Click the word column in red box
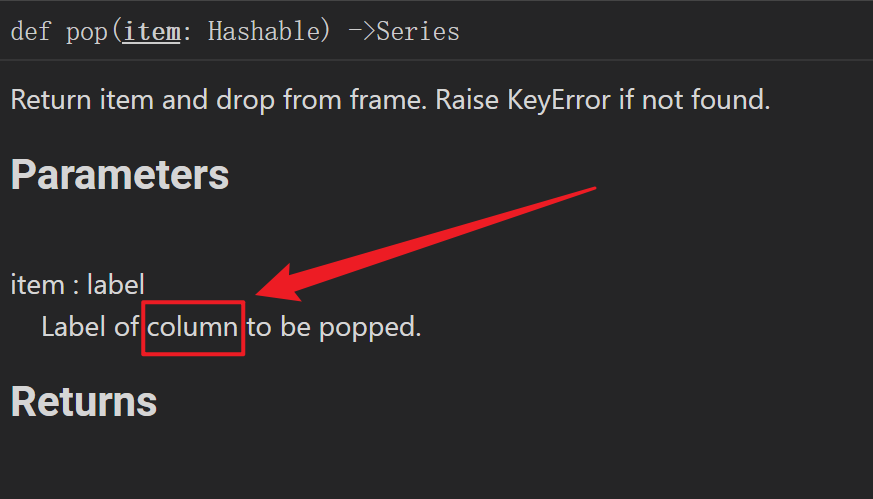The width and height of the screenshot is (873, 499). (193, 327)
